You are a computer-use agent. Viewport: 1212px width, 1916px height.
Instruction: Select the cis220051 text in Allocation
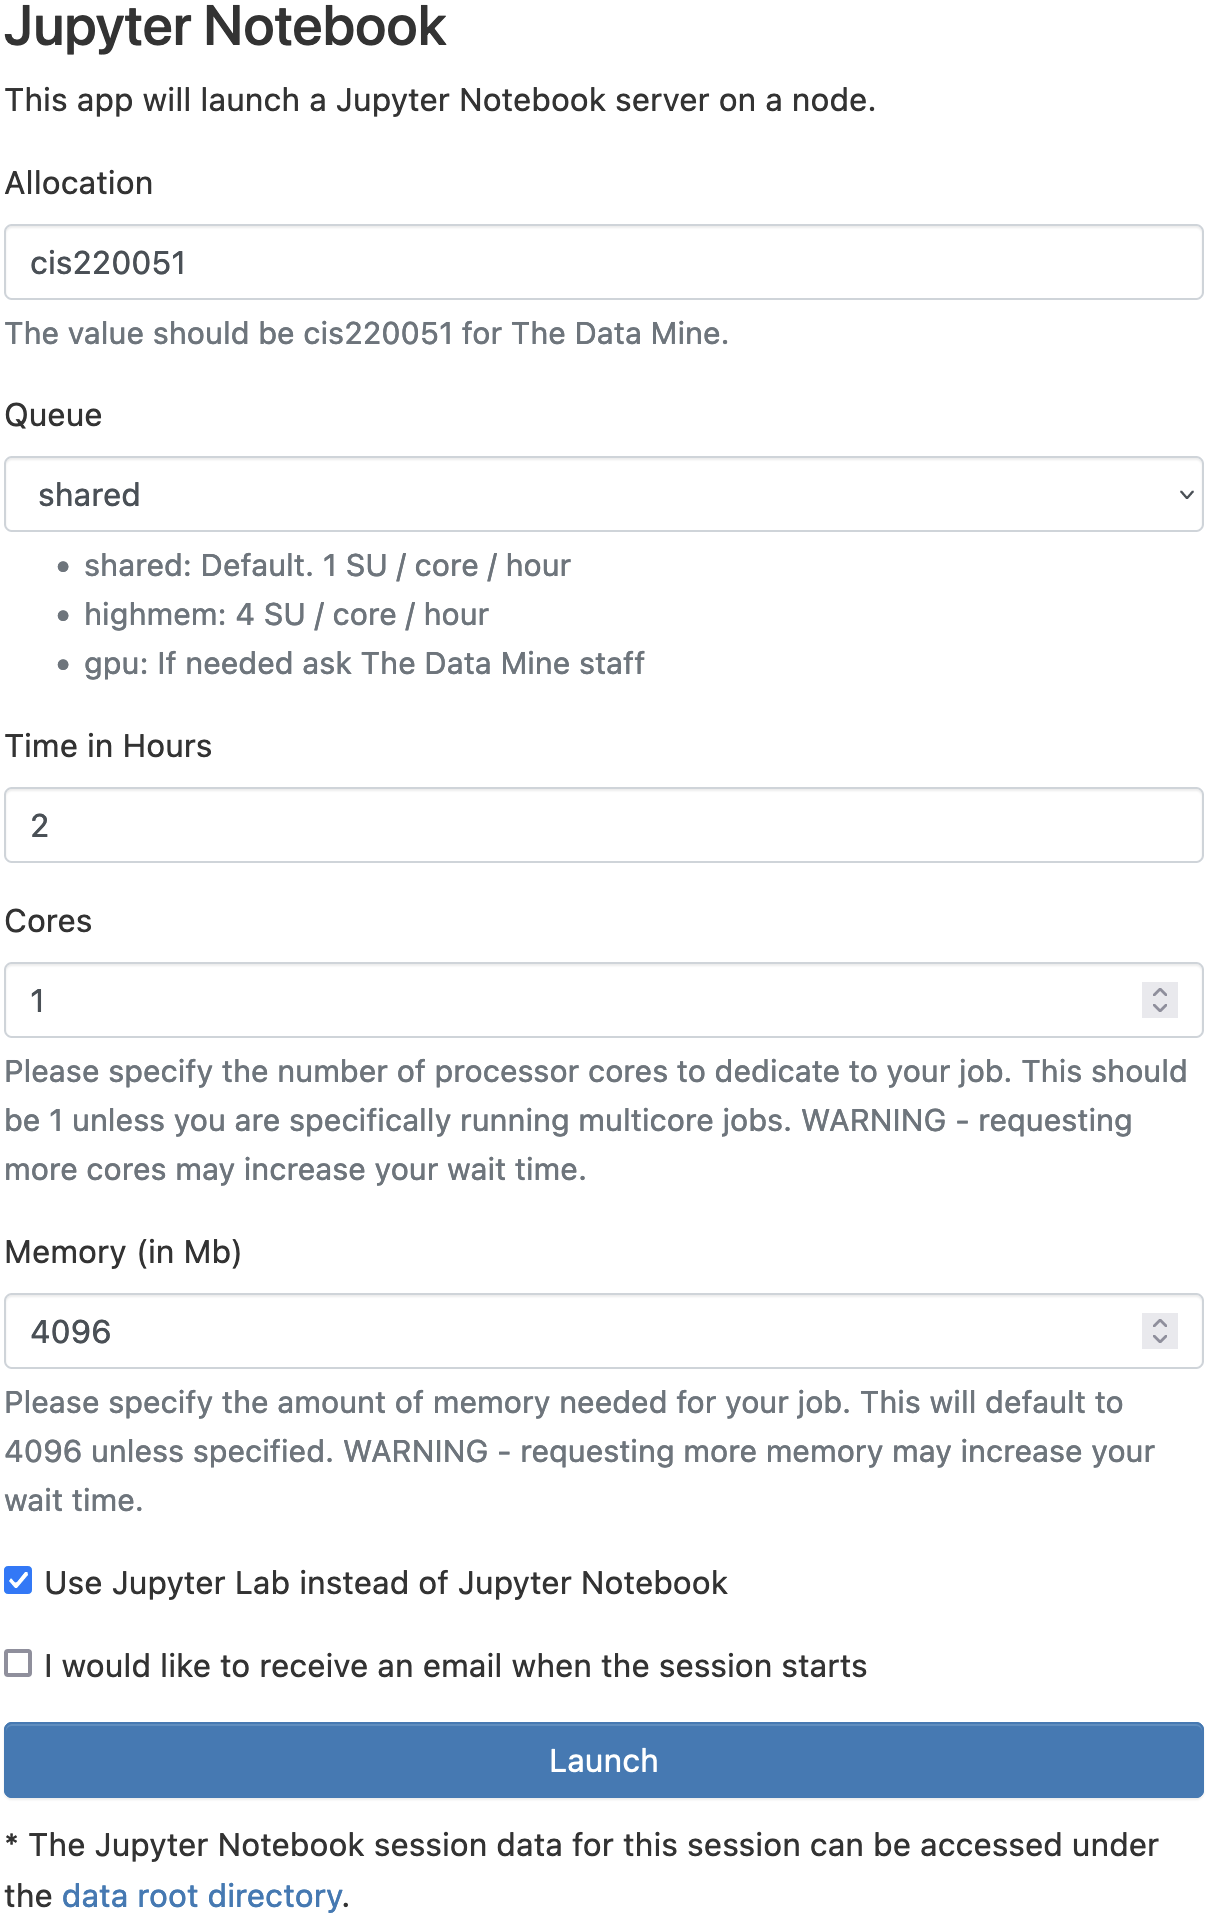pos(107,262)
